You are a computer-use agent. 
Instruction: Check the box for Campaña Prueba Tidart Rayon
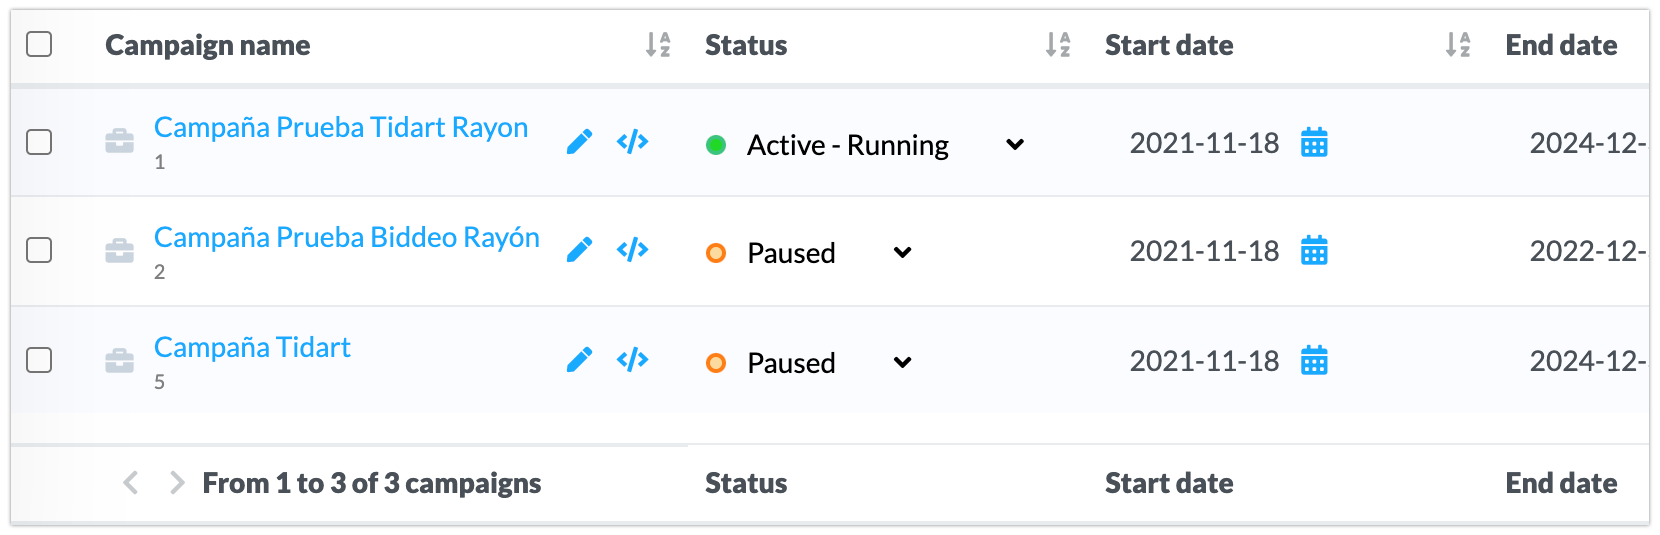click(x=39, y=142)
